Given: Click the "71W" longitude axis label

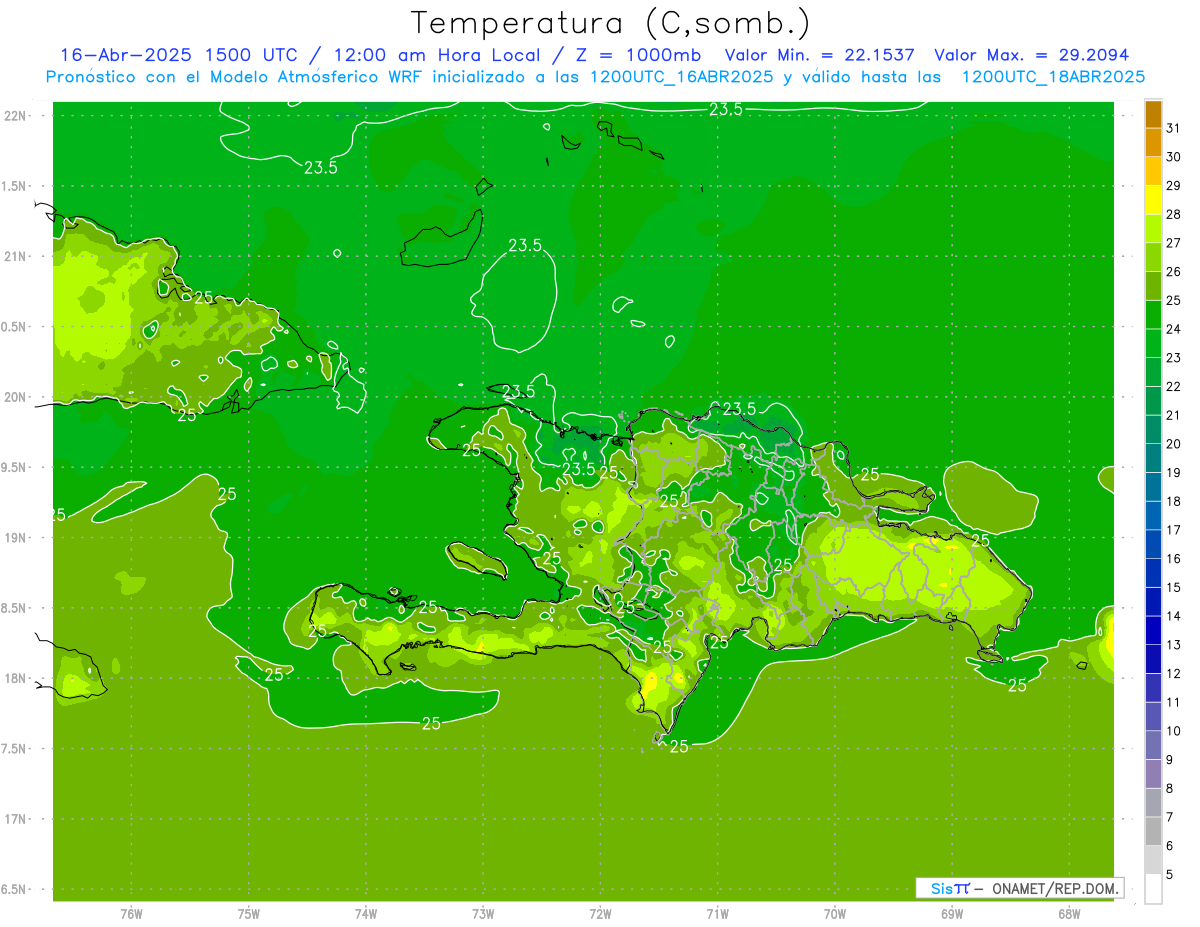Looking at the screenshot, I should (717, 914).
